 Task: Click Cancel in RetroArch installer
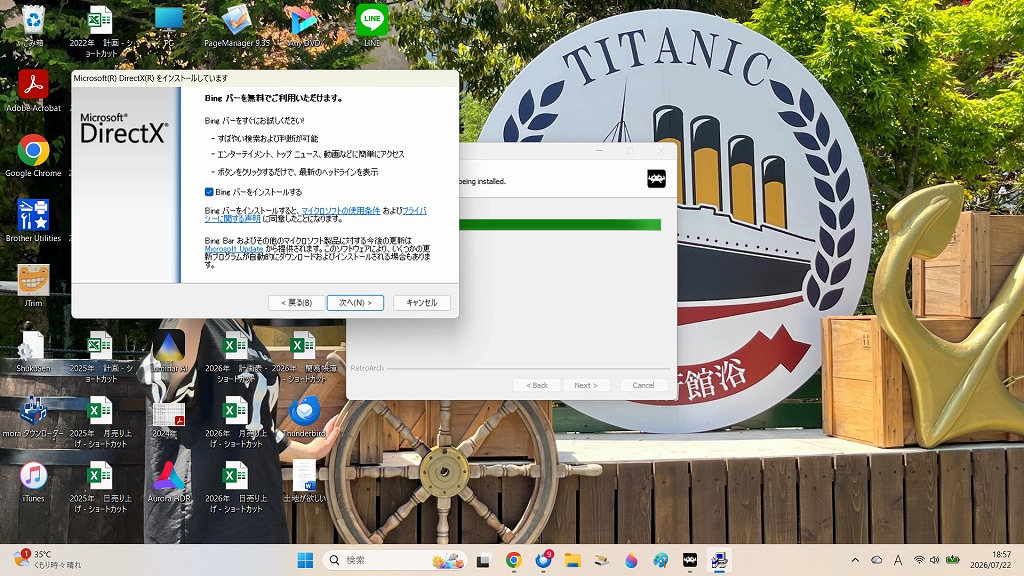pos(643,385)
